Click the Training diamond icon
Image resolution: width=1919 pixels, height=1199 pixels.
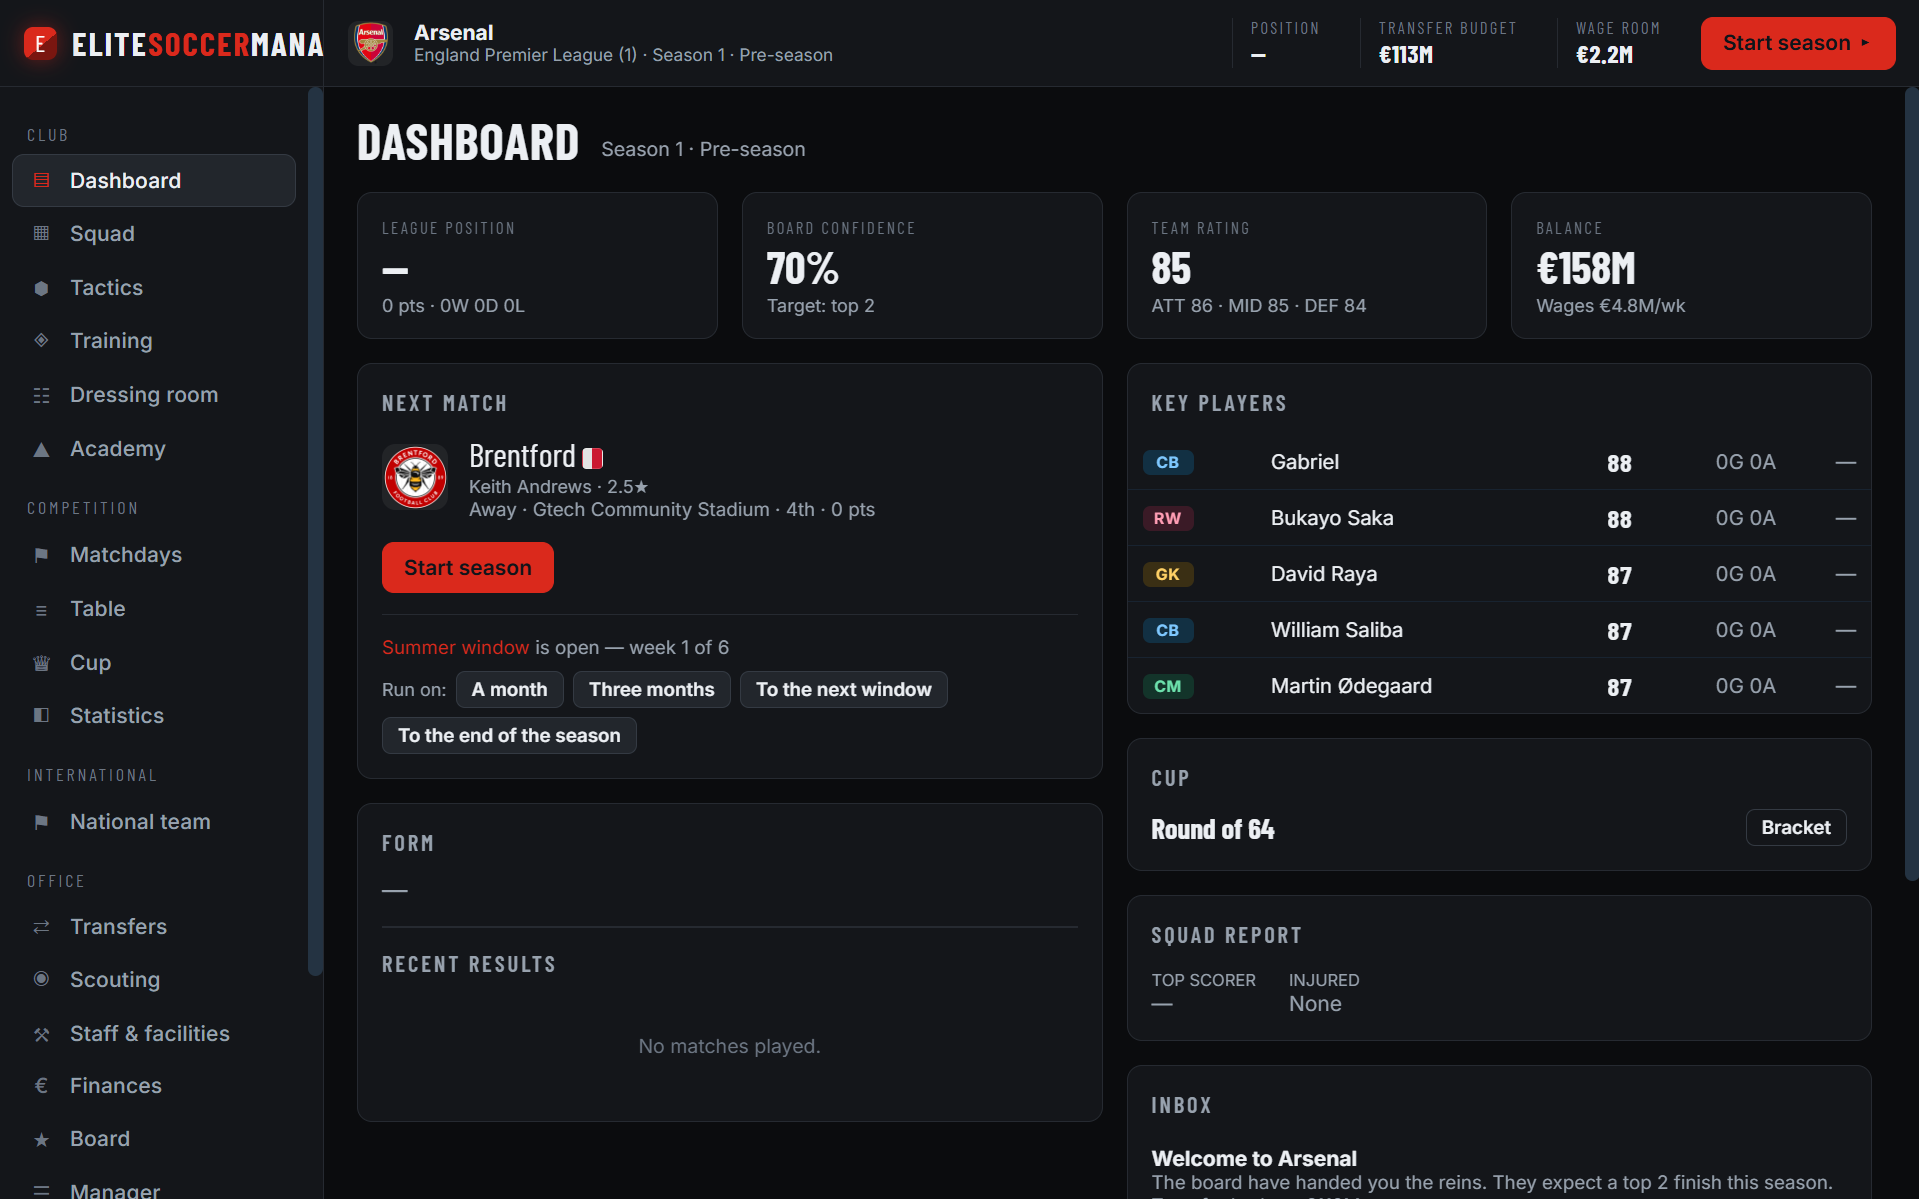[41, 341]
